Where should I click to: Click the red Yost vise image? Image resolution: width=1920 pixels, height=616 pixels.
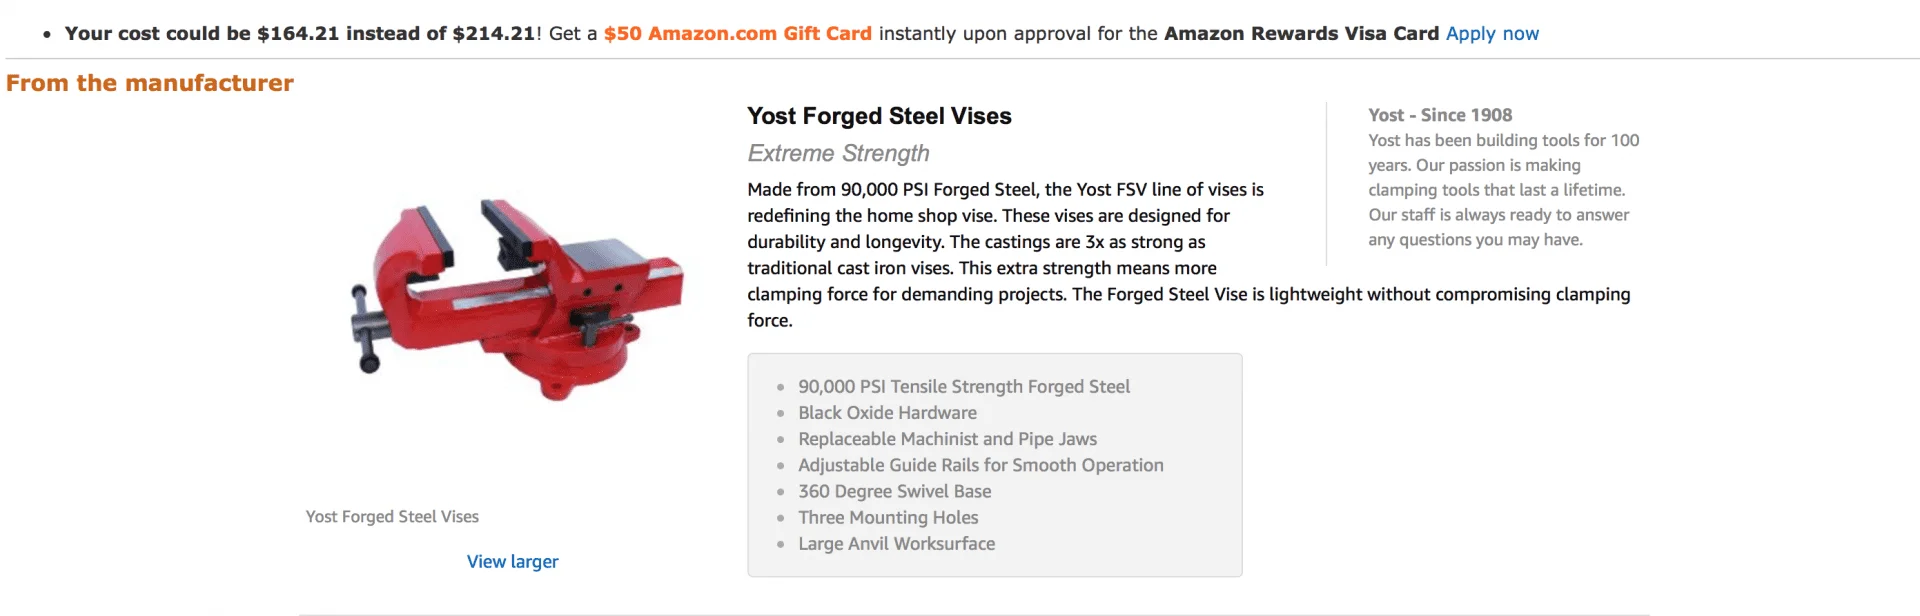(x=516, y=299)
